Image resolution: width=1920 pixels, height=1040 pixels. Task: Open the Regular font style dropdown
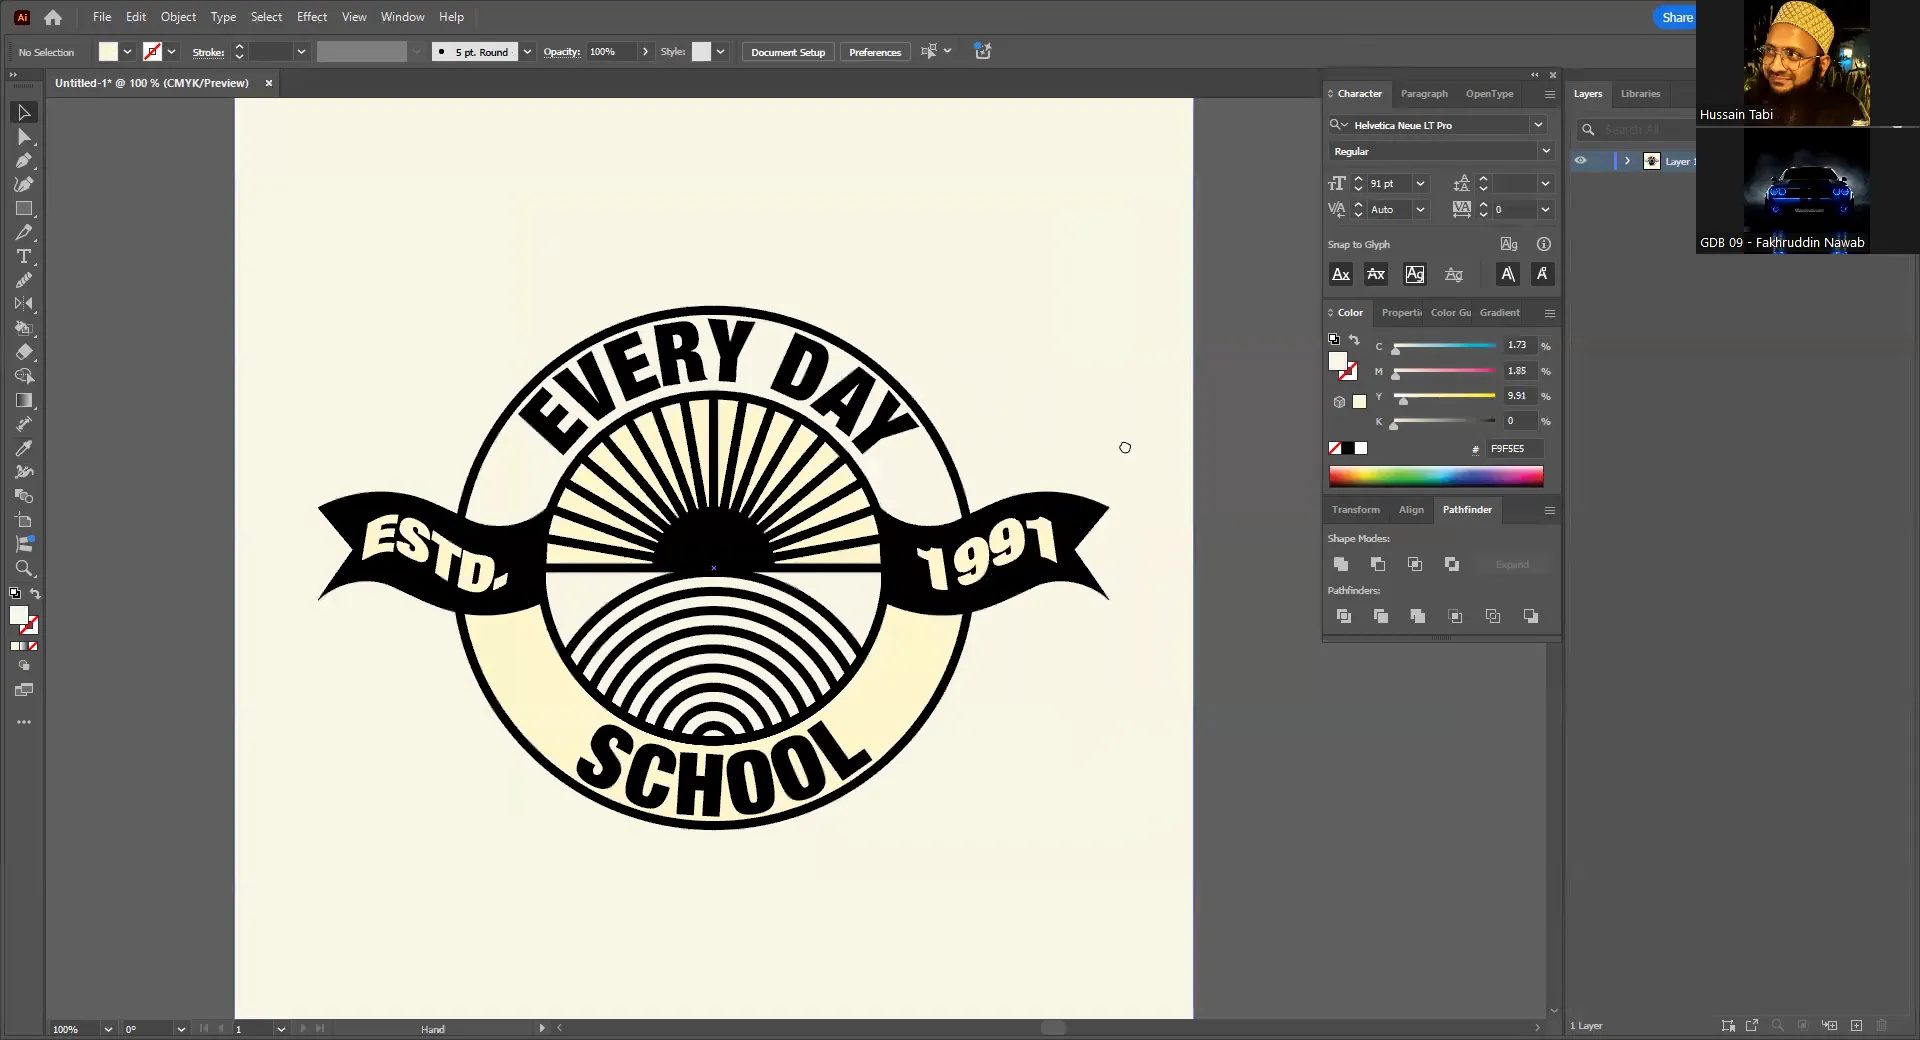tap(1545, 152)
